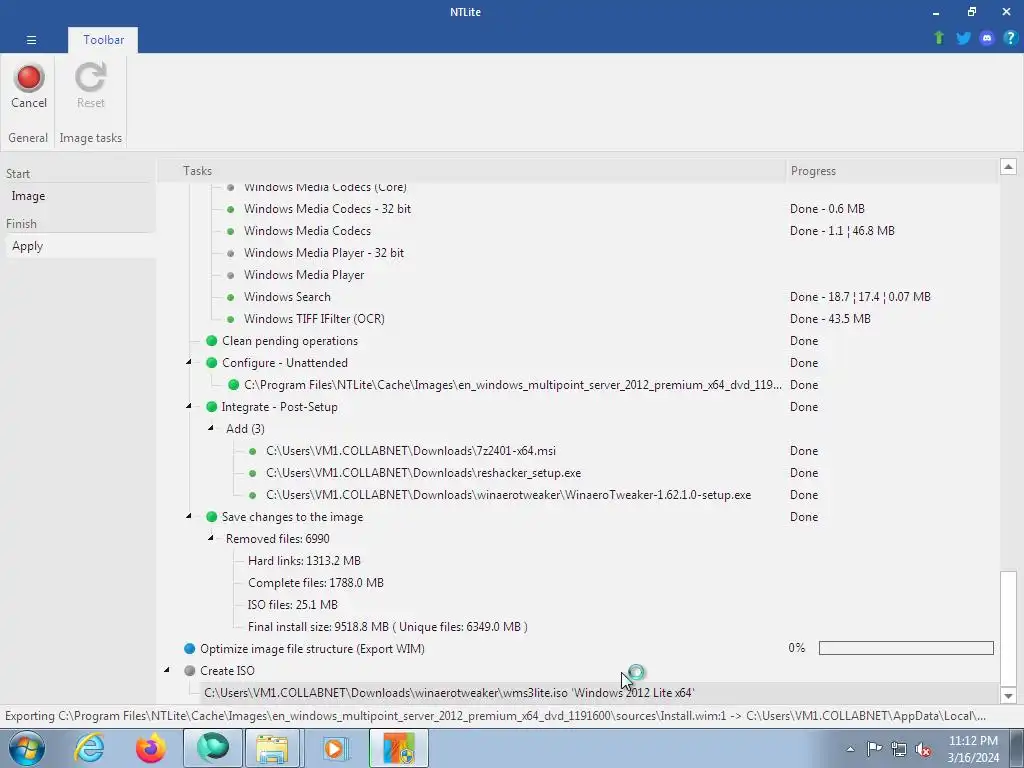Open the hamburger menu icon

(x=31, y=40)
